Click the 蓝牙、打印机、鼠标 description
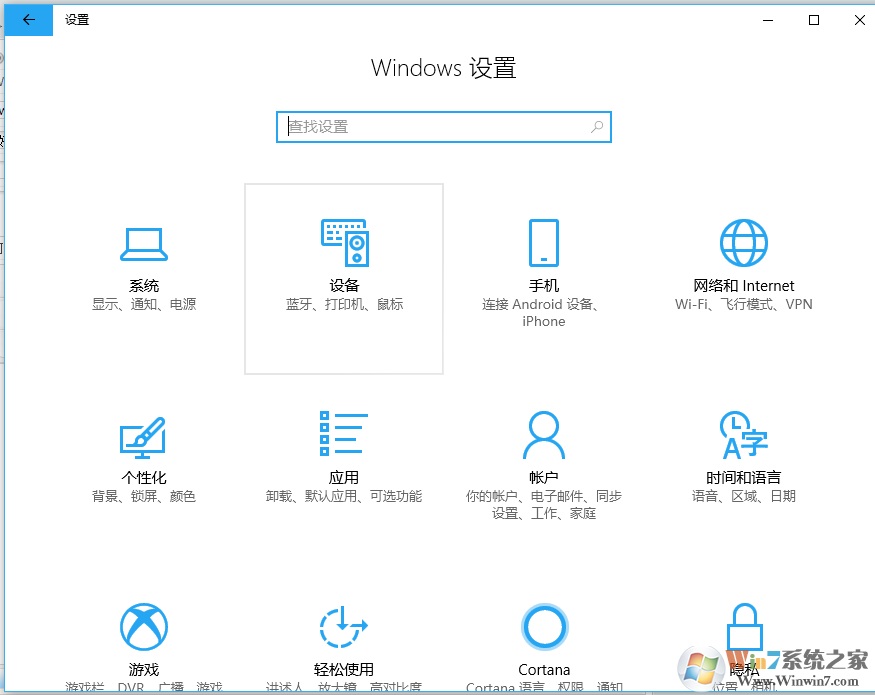The image size is (875, 695). 344,304
